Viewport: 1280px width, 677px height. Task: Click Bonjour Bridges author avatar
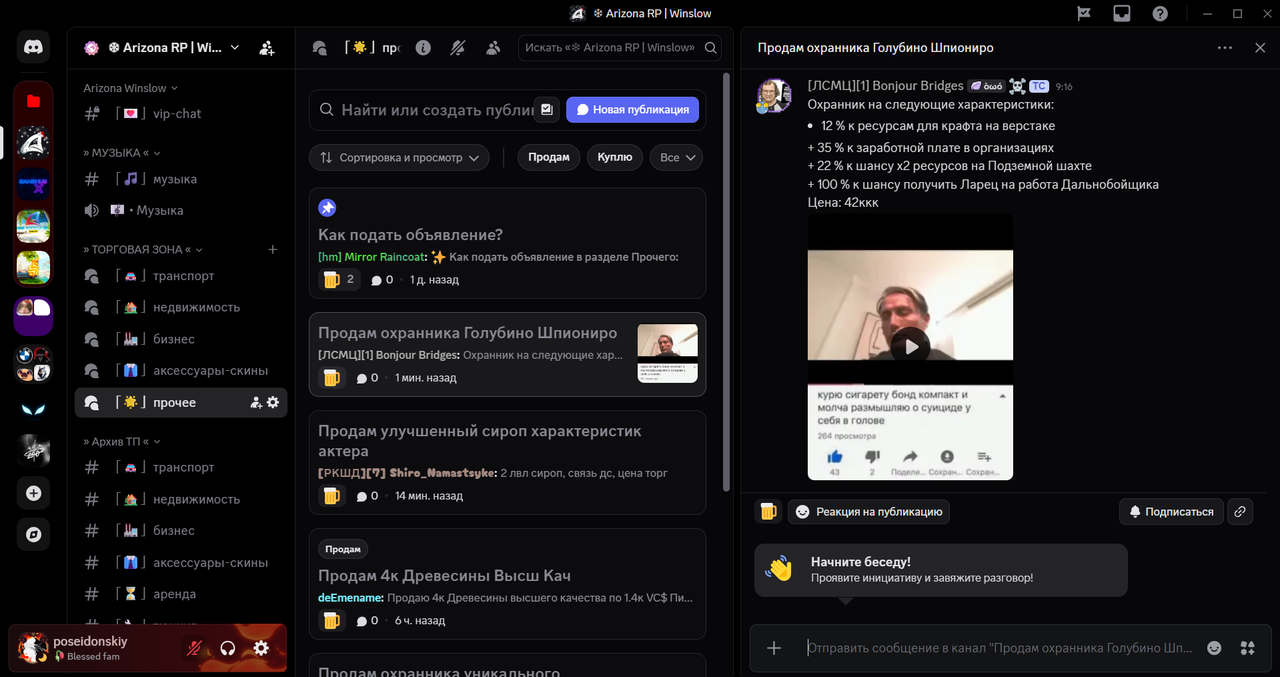coord(774,95)
